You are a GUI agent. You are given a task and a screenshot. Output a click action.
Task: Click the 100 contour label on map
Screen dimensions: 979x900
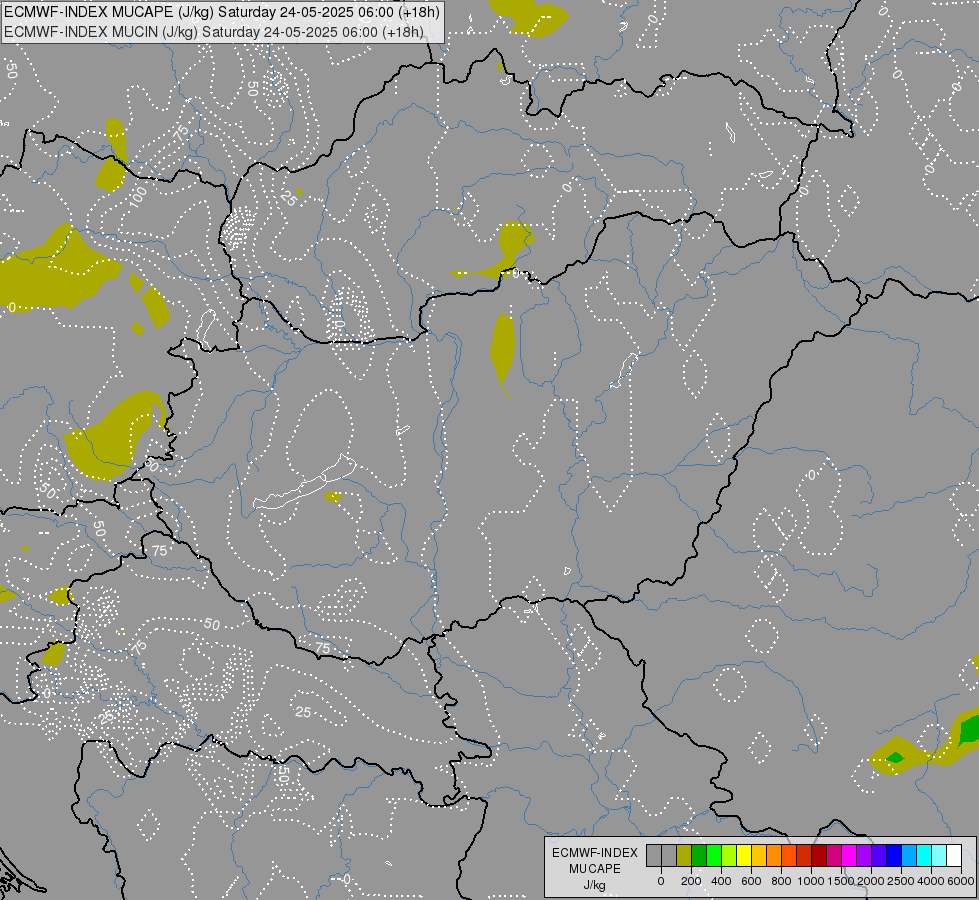tap(137, 196)
